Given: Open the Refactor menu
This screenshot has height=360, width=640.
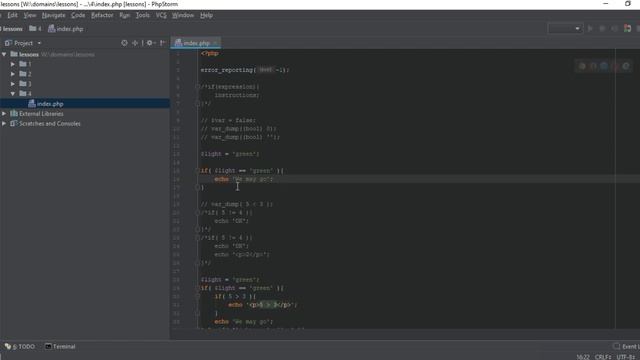Looking at the screenshot, I should [x=102, y=15].
